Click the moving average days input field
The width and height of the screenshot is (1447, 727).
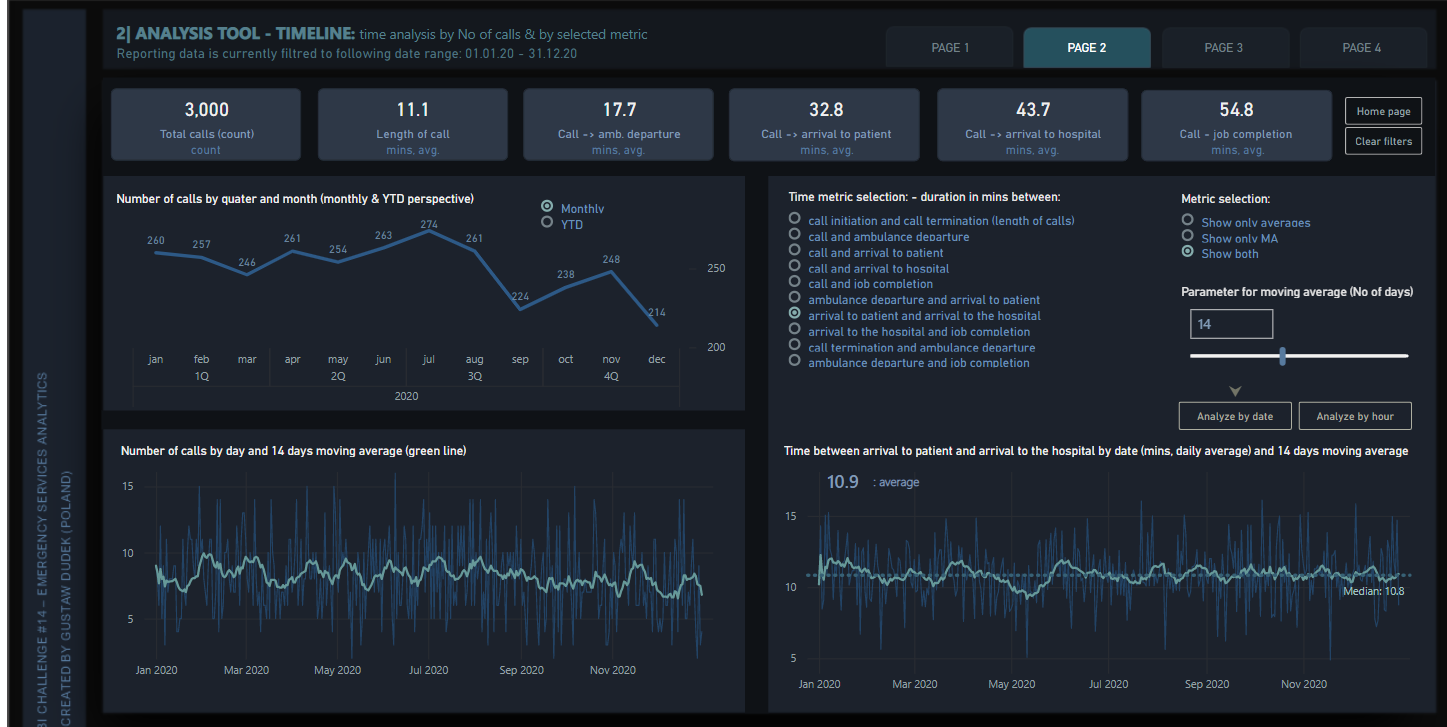[1231, 324]
